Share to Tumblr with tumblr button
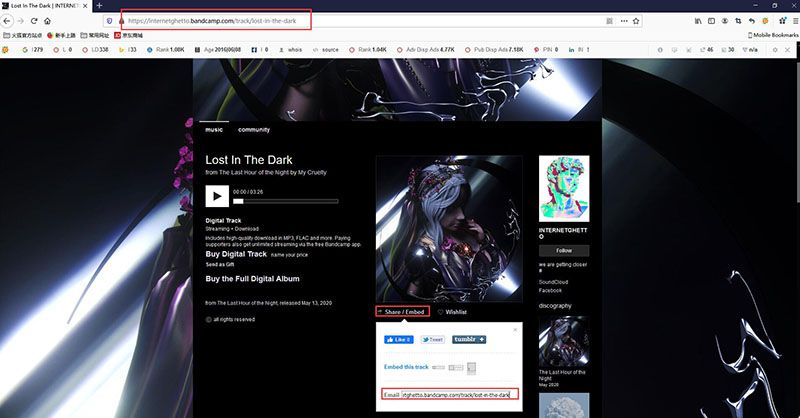This screenshot has height=418, width=800. [x=469, y=339]
